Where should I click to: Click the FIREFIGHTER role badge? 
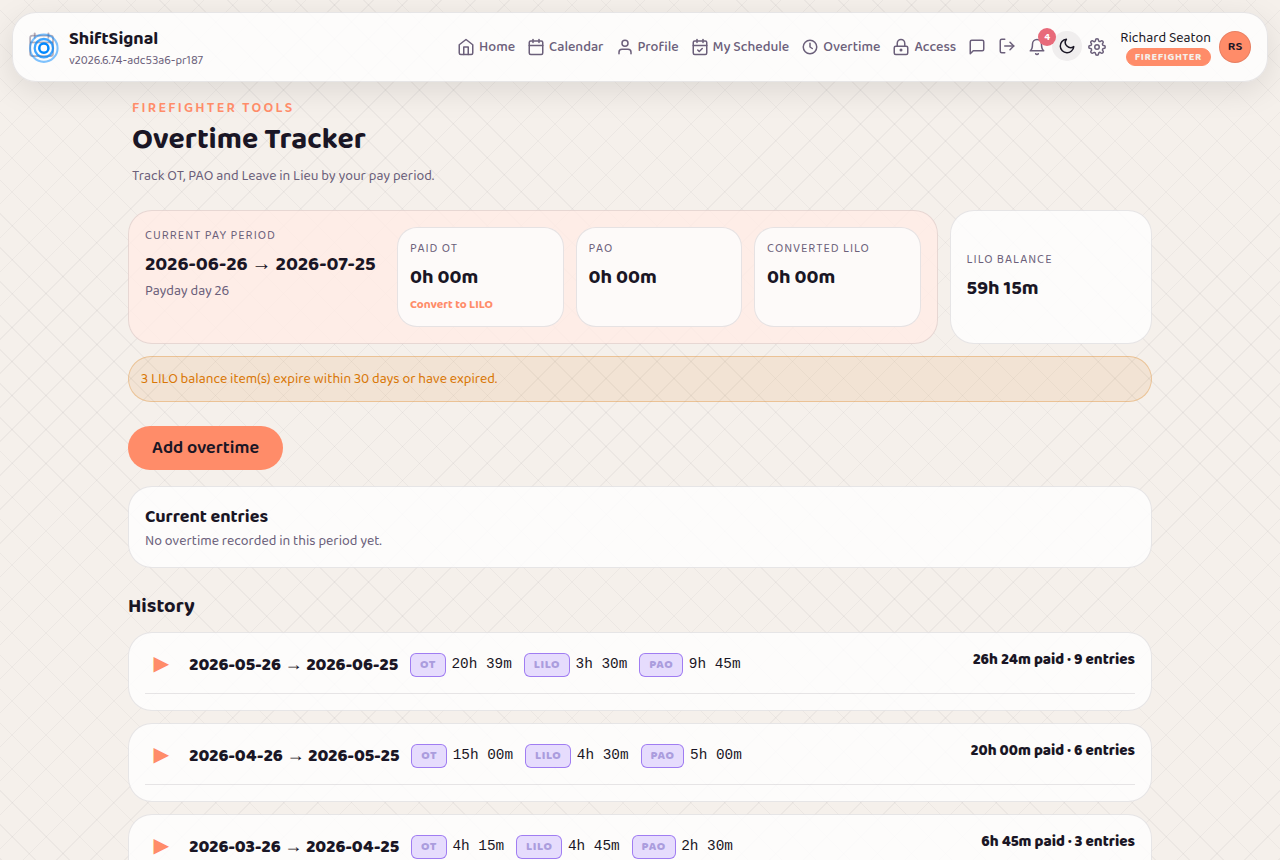pos(1168,57)
